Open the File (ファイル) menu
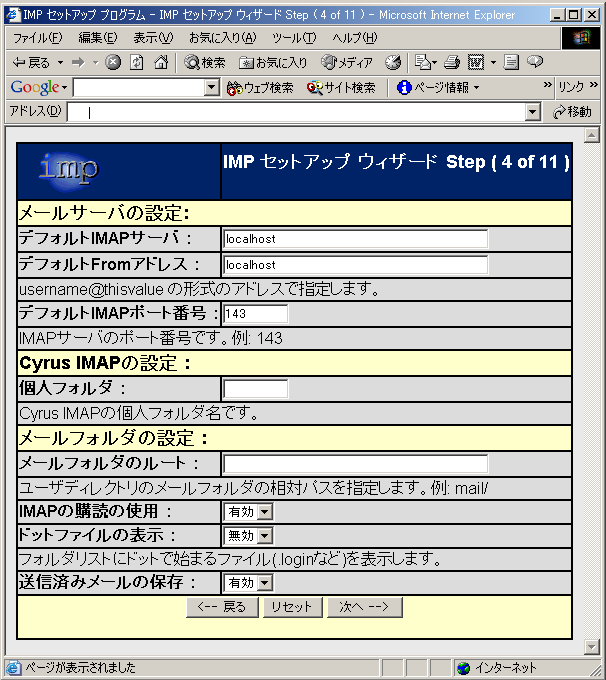The height and width of the screenshot is (680, 606). (37, 38)
